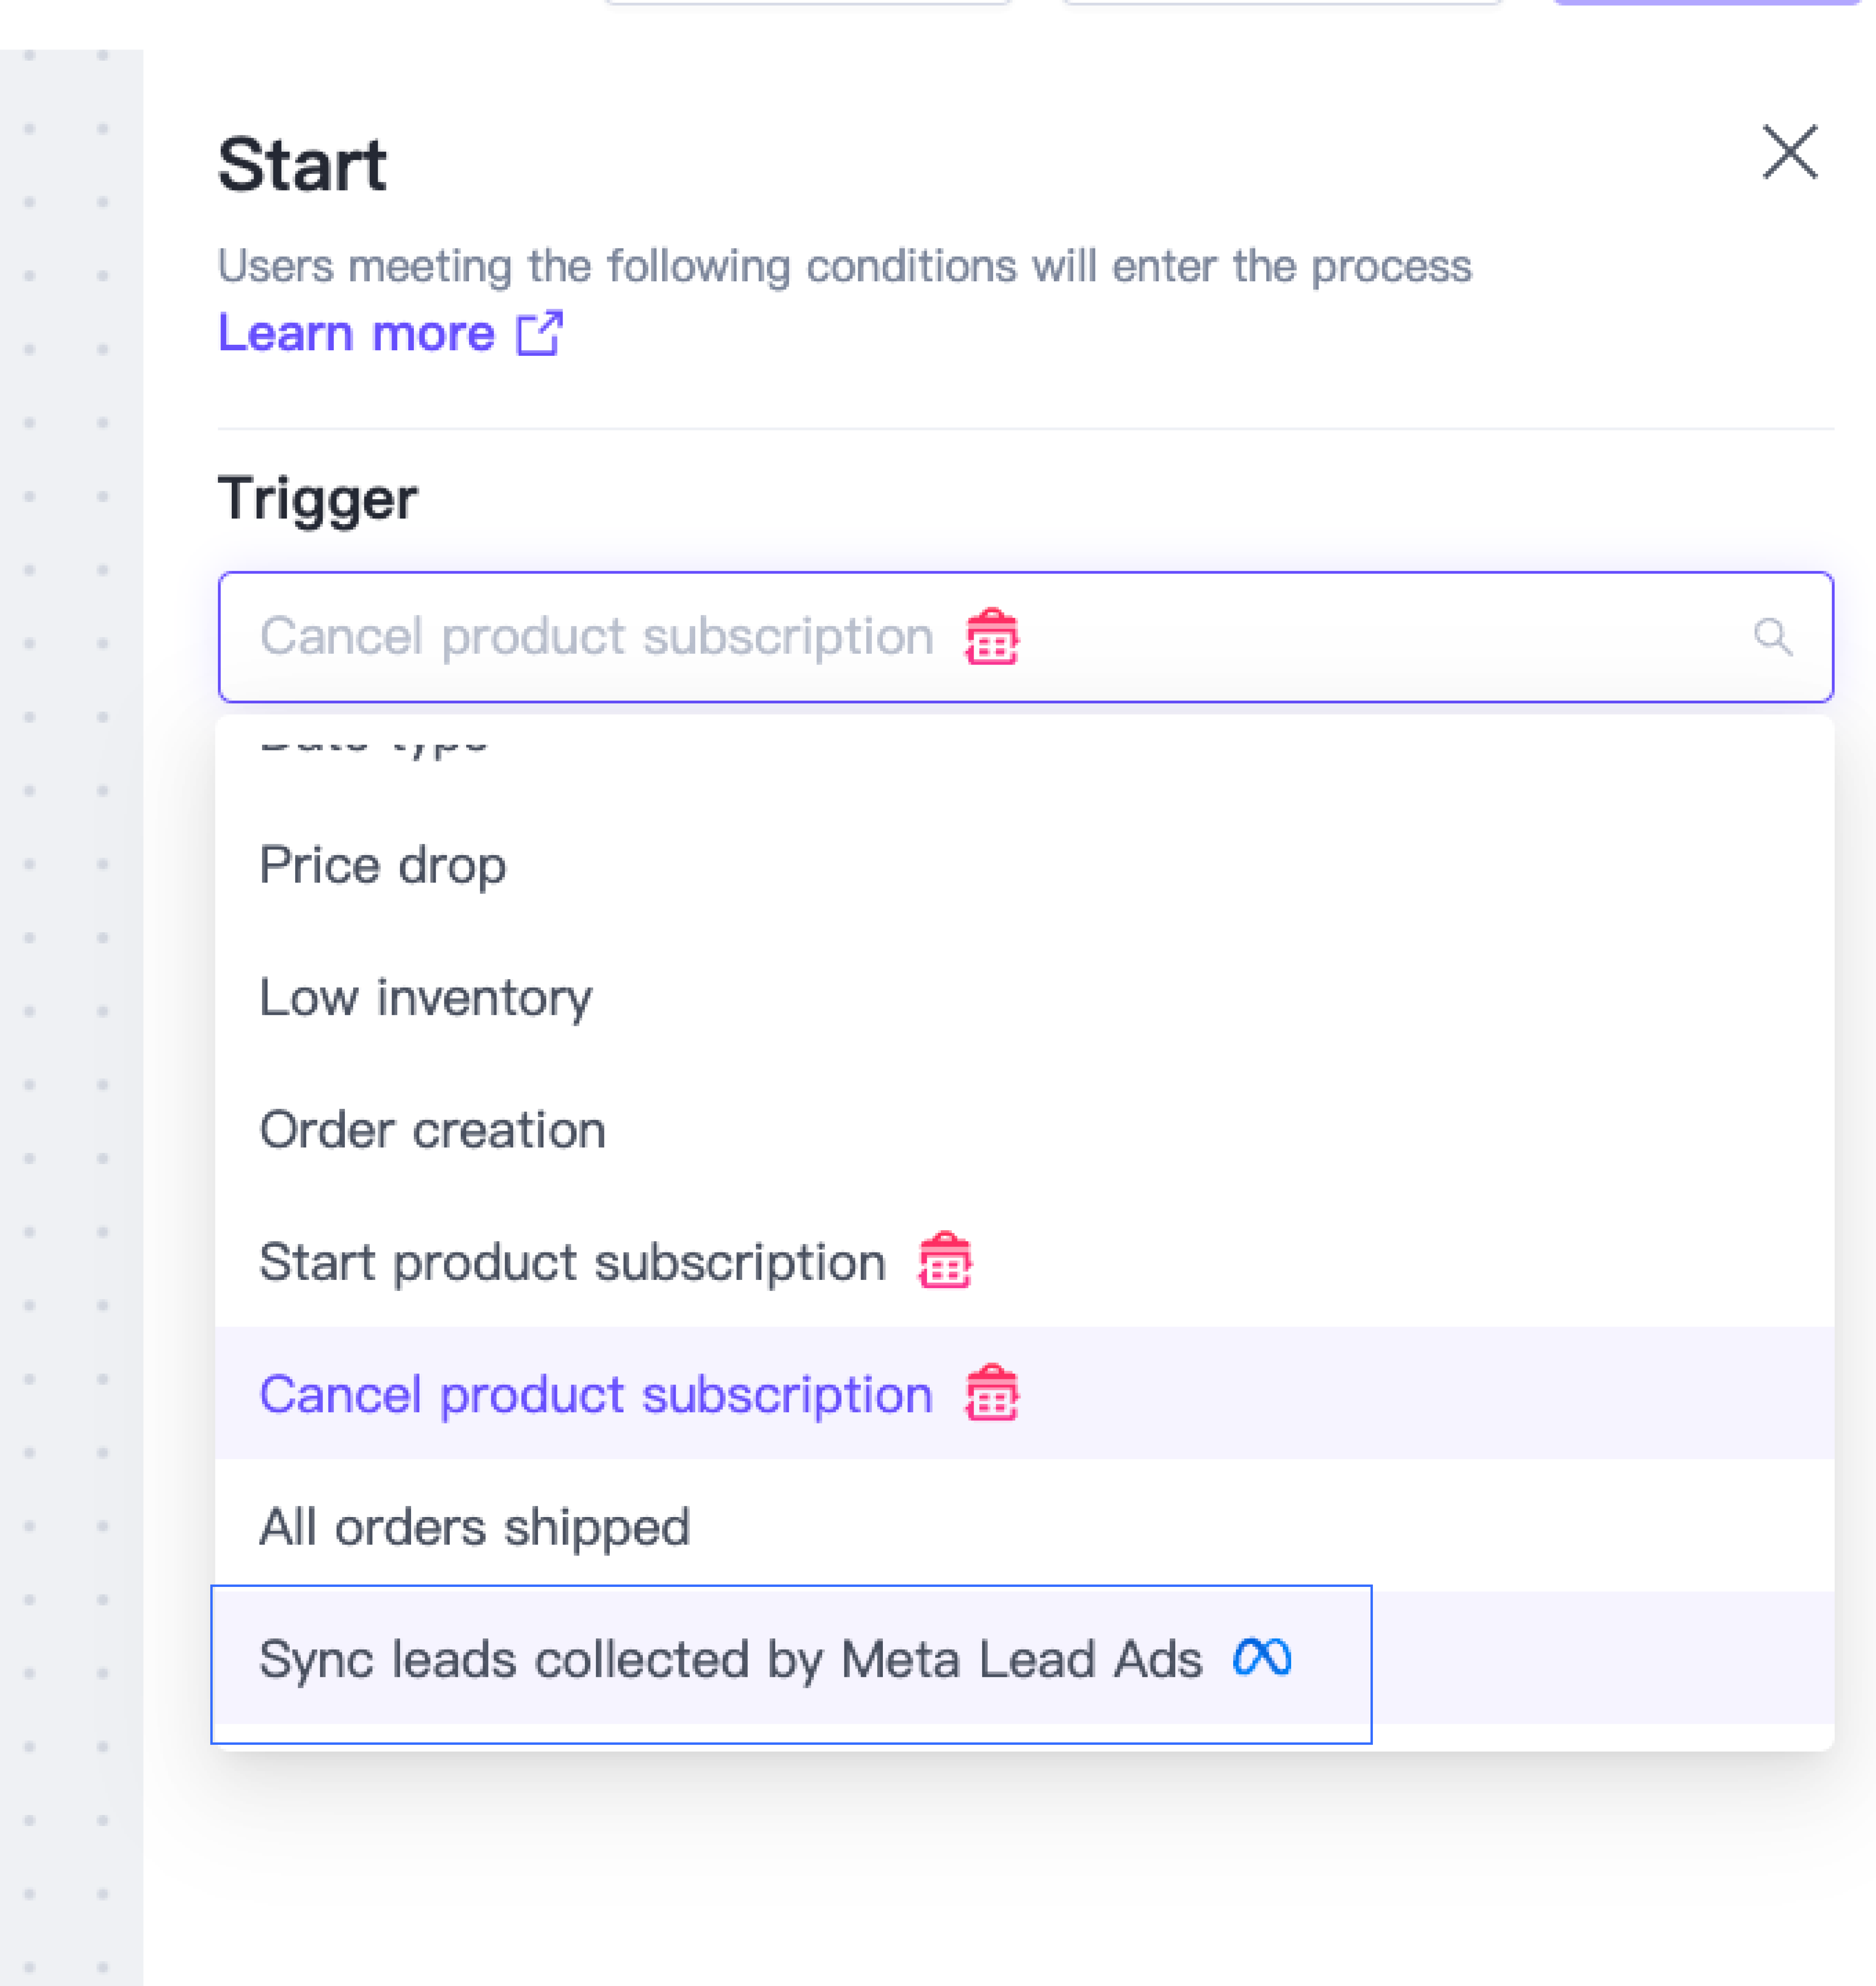Click the shop icon inside the Trigger field
The height and width of the screenshot is (1986, 1876).
point(991,637)
